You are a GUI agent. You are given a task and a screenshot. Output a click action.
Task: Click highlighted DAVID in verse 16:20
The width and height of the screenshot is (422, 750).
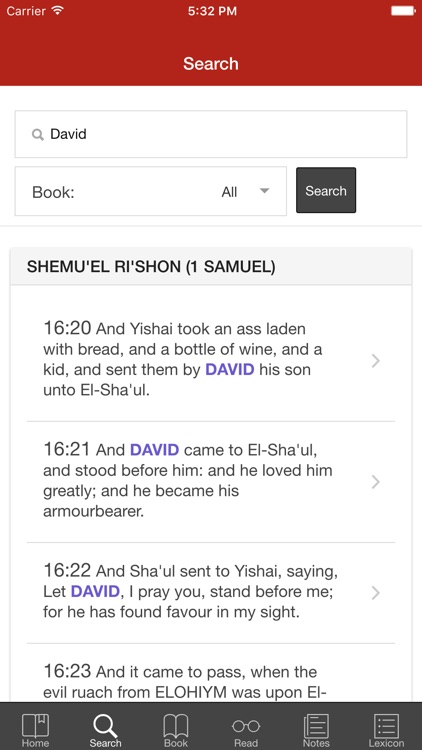coord(230,370)
